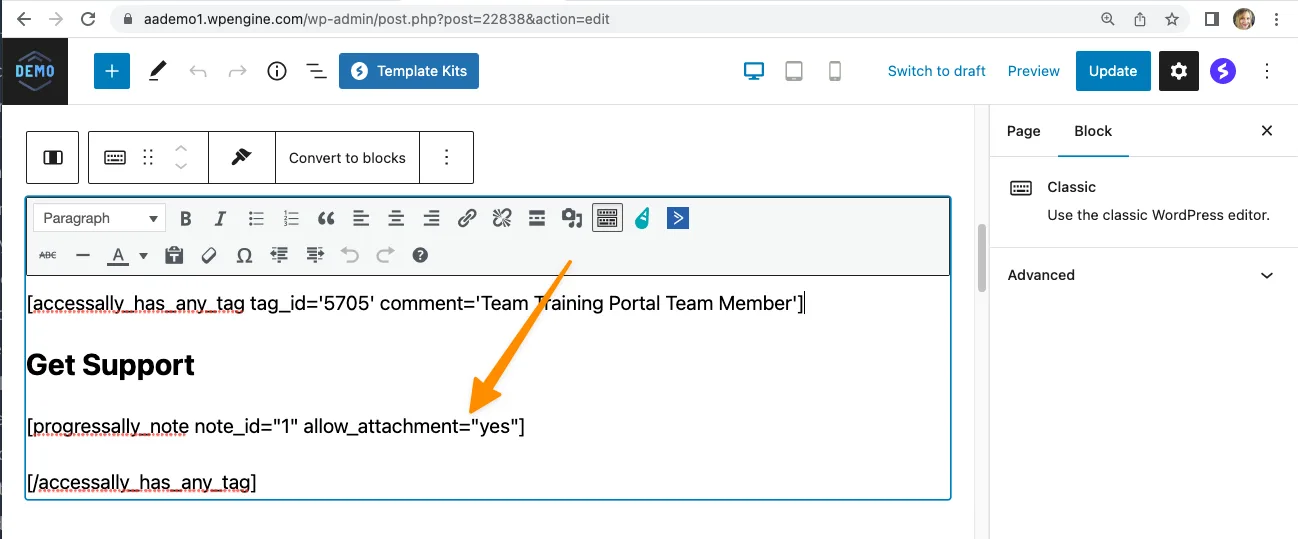Image resolution: width=1298 pixels, height=539 pixels.
Task: Open the Paragraph format dropdown
Action: [100, 218]
